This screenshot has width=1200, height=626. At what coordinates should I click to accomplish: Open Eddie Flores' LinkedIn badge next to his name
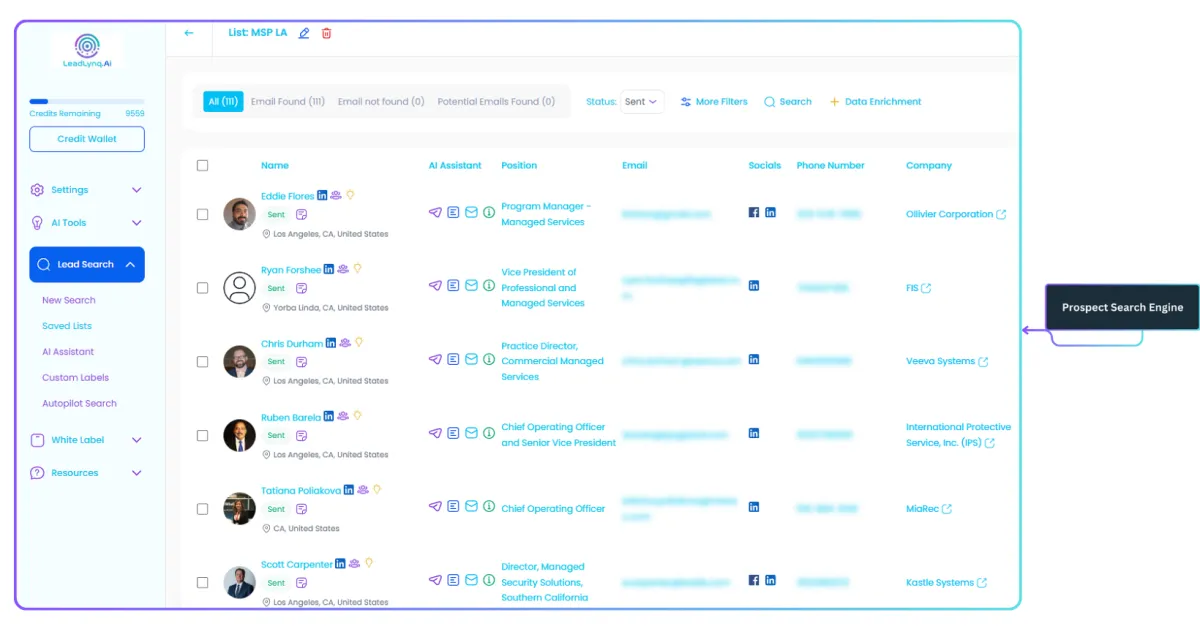321,196
